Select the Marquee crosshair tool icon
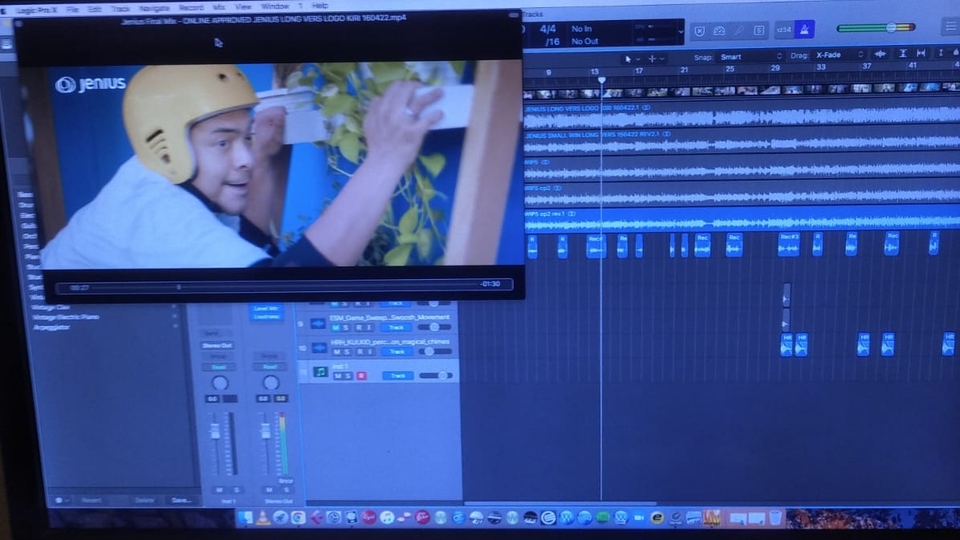Image resolution: width=960 pixels, height=540 pixels. coord(652,59)
